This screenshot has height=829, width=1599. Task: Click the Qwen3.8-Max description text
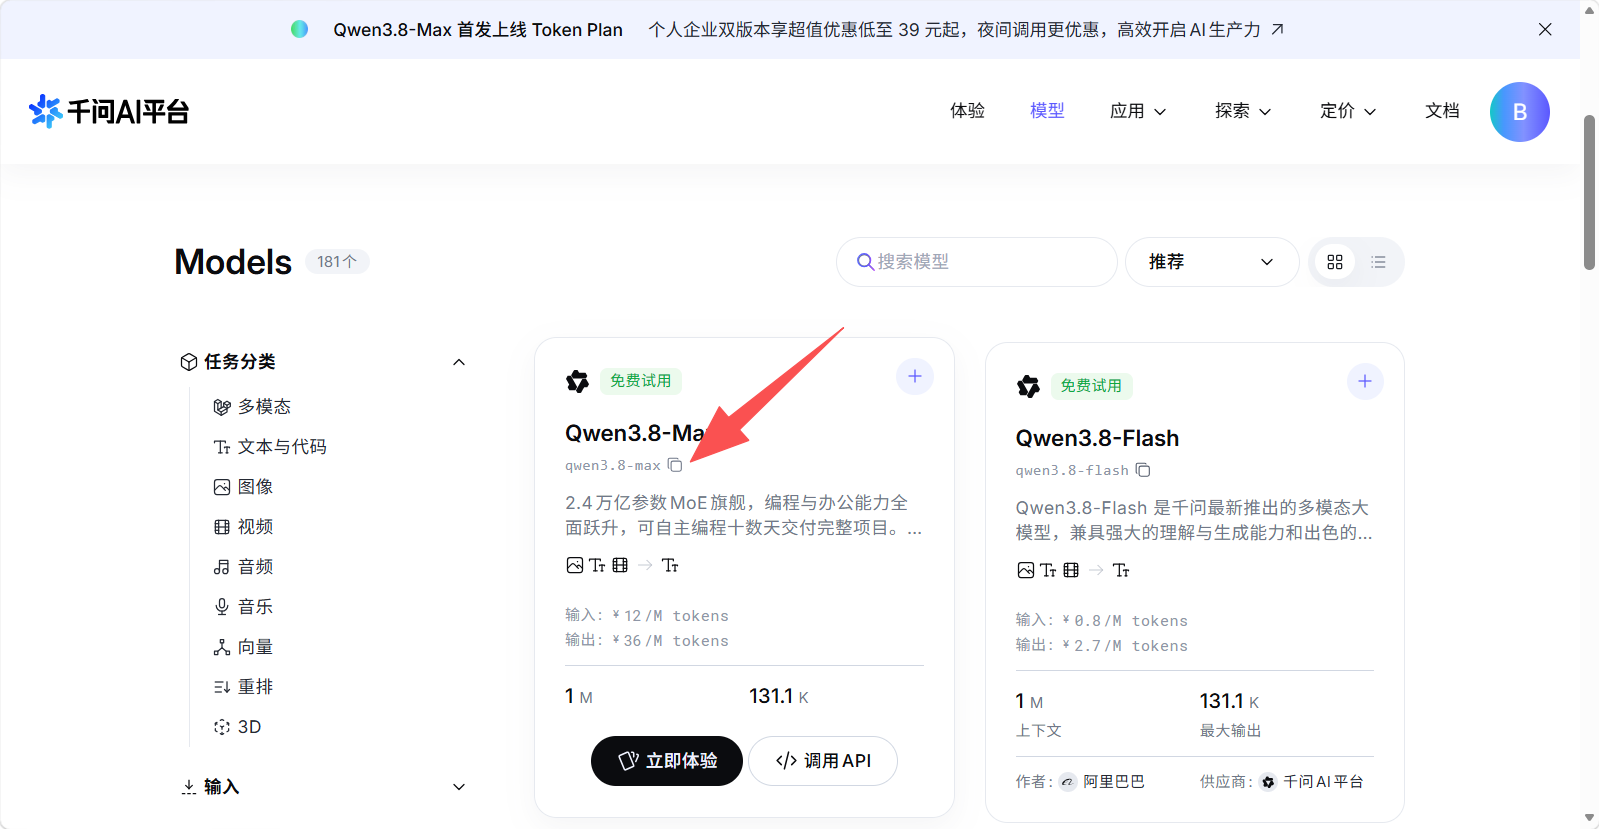pyautogui.click(x=743, y=515)
